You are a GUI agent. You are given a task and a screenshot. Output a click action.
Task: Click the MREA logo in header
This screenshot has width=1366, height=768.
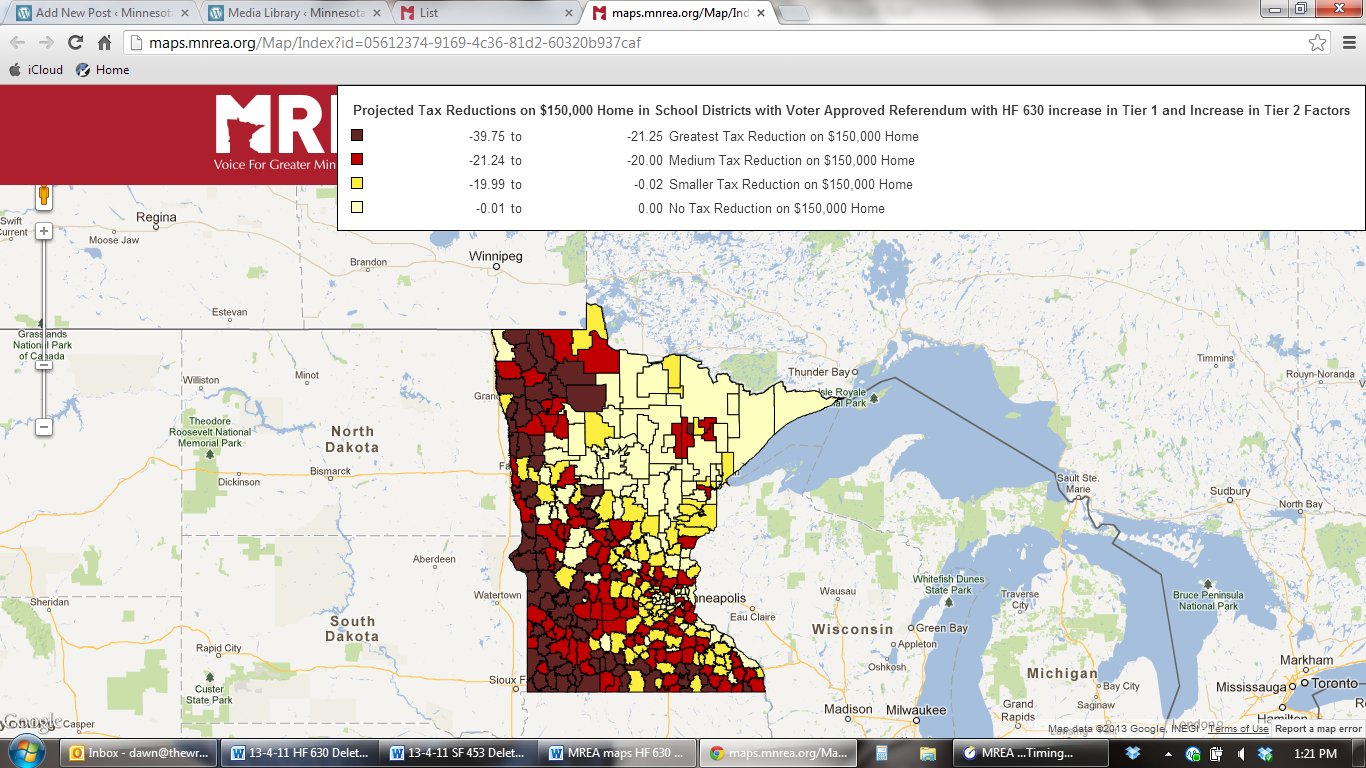[275, 133]
